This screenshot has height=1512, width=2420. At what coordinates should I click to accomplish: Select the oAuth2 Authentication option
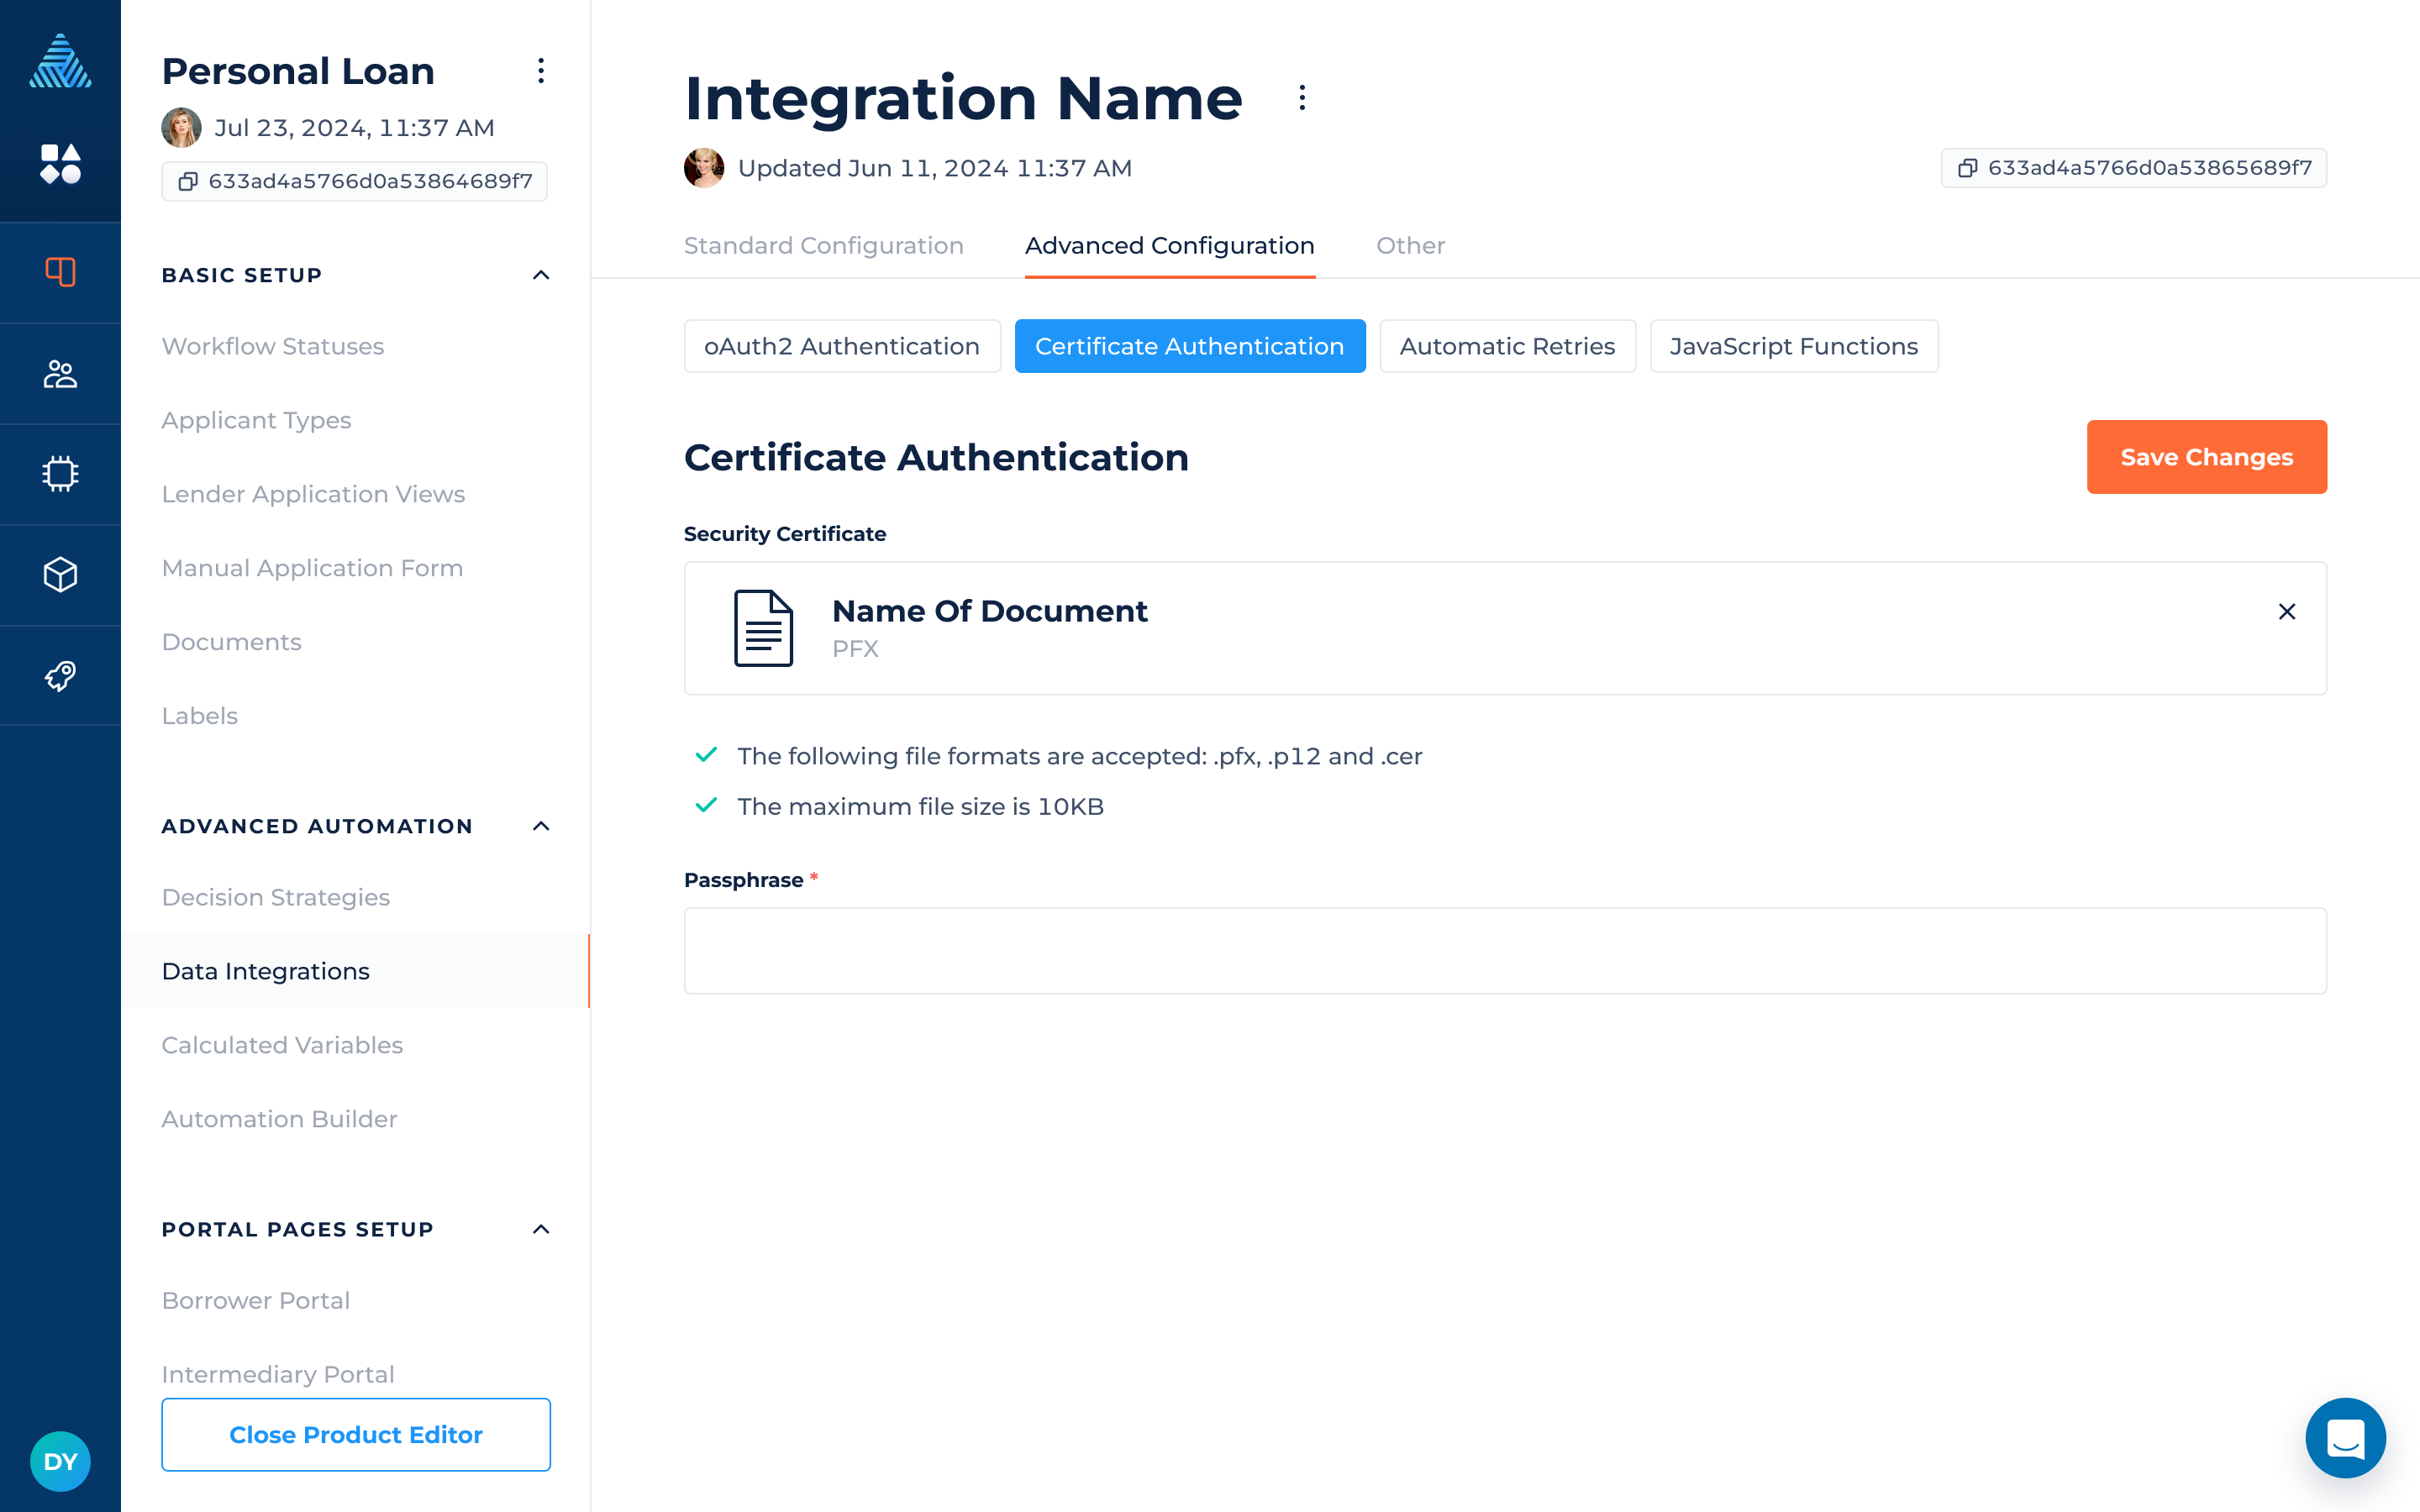[x=841, y=346]
